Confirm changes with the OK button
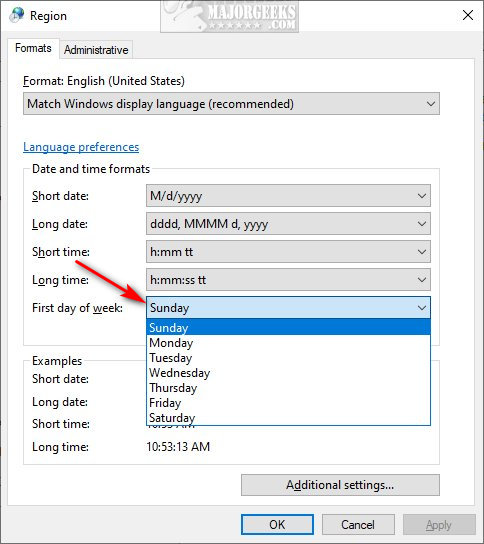Screen dimensions: 484x544 point(277,524)
